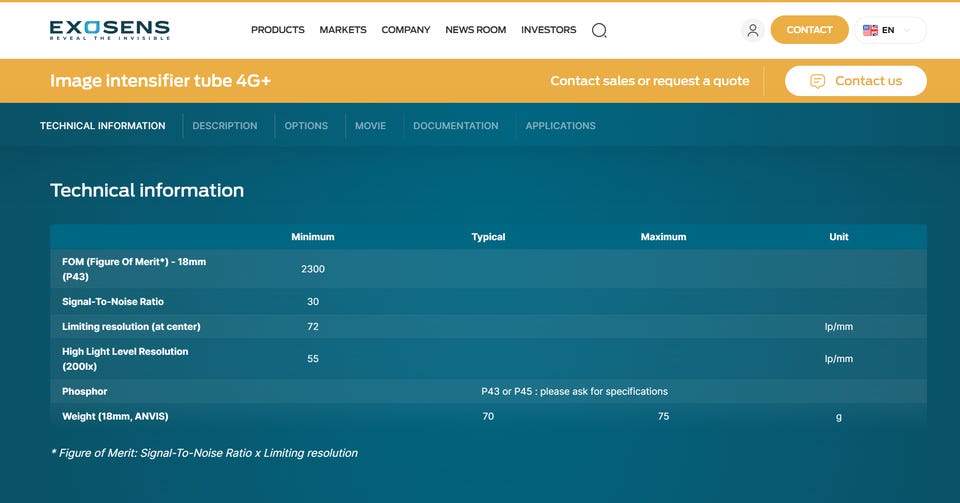Click the 'Typical' column header

click(x=488, y=237)
